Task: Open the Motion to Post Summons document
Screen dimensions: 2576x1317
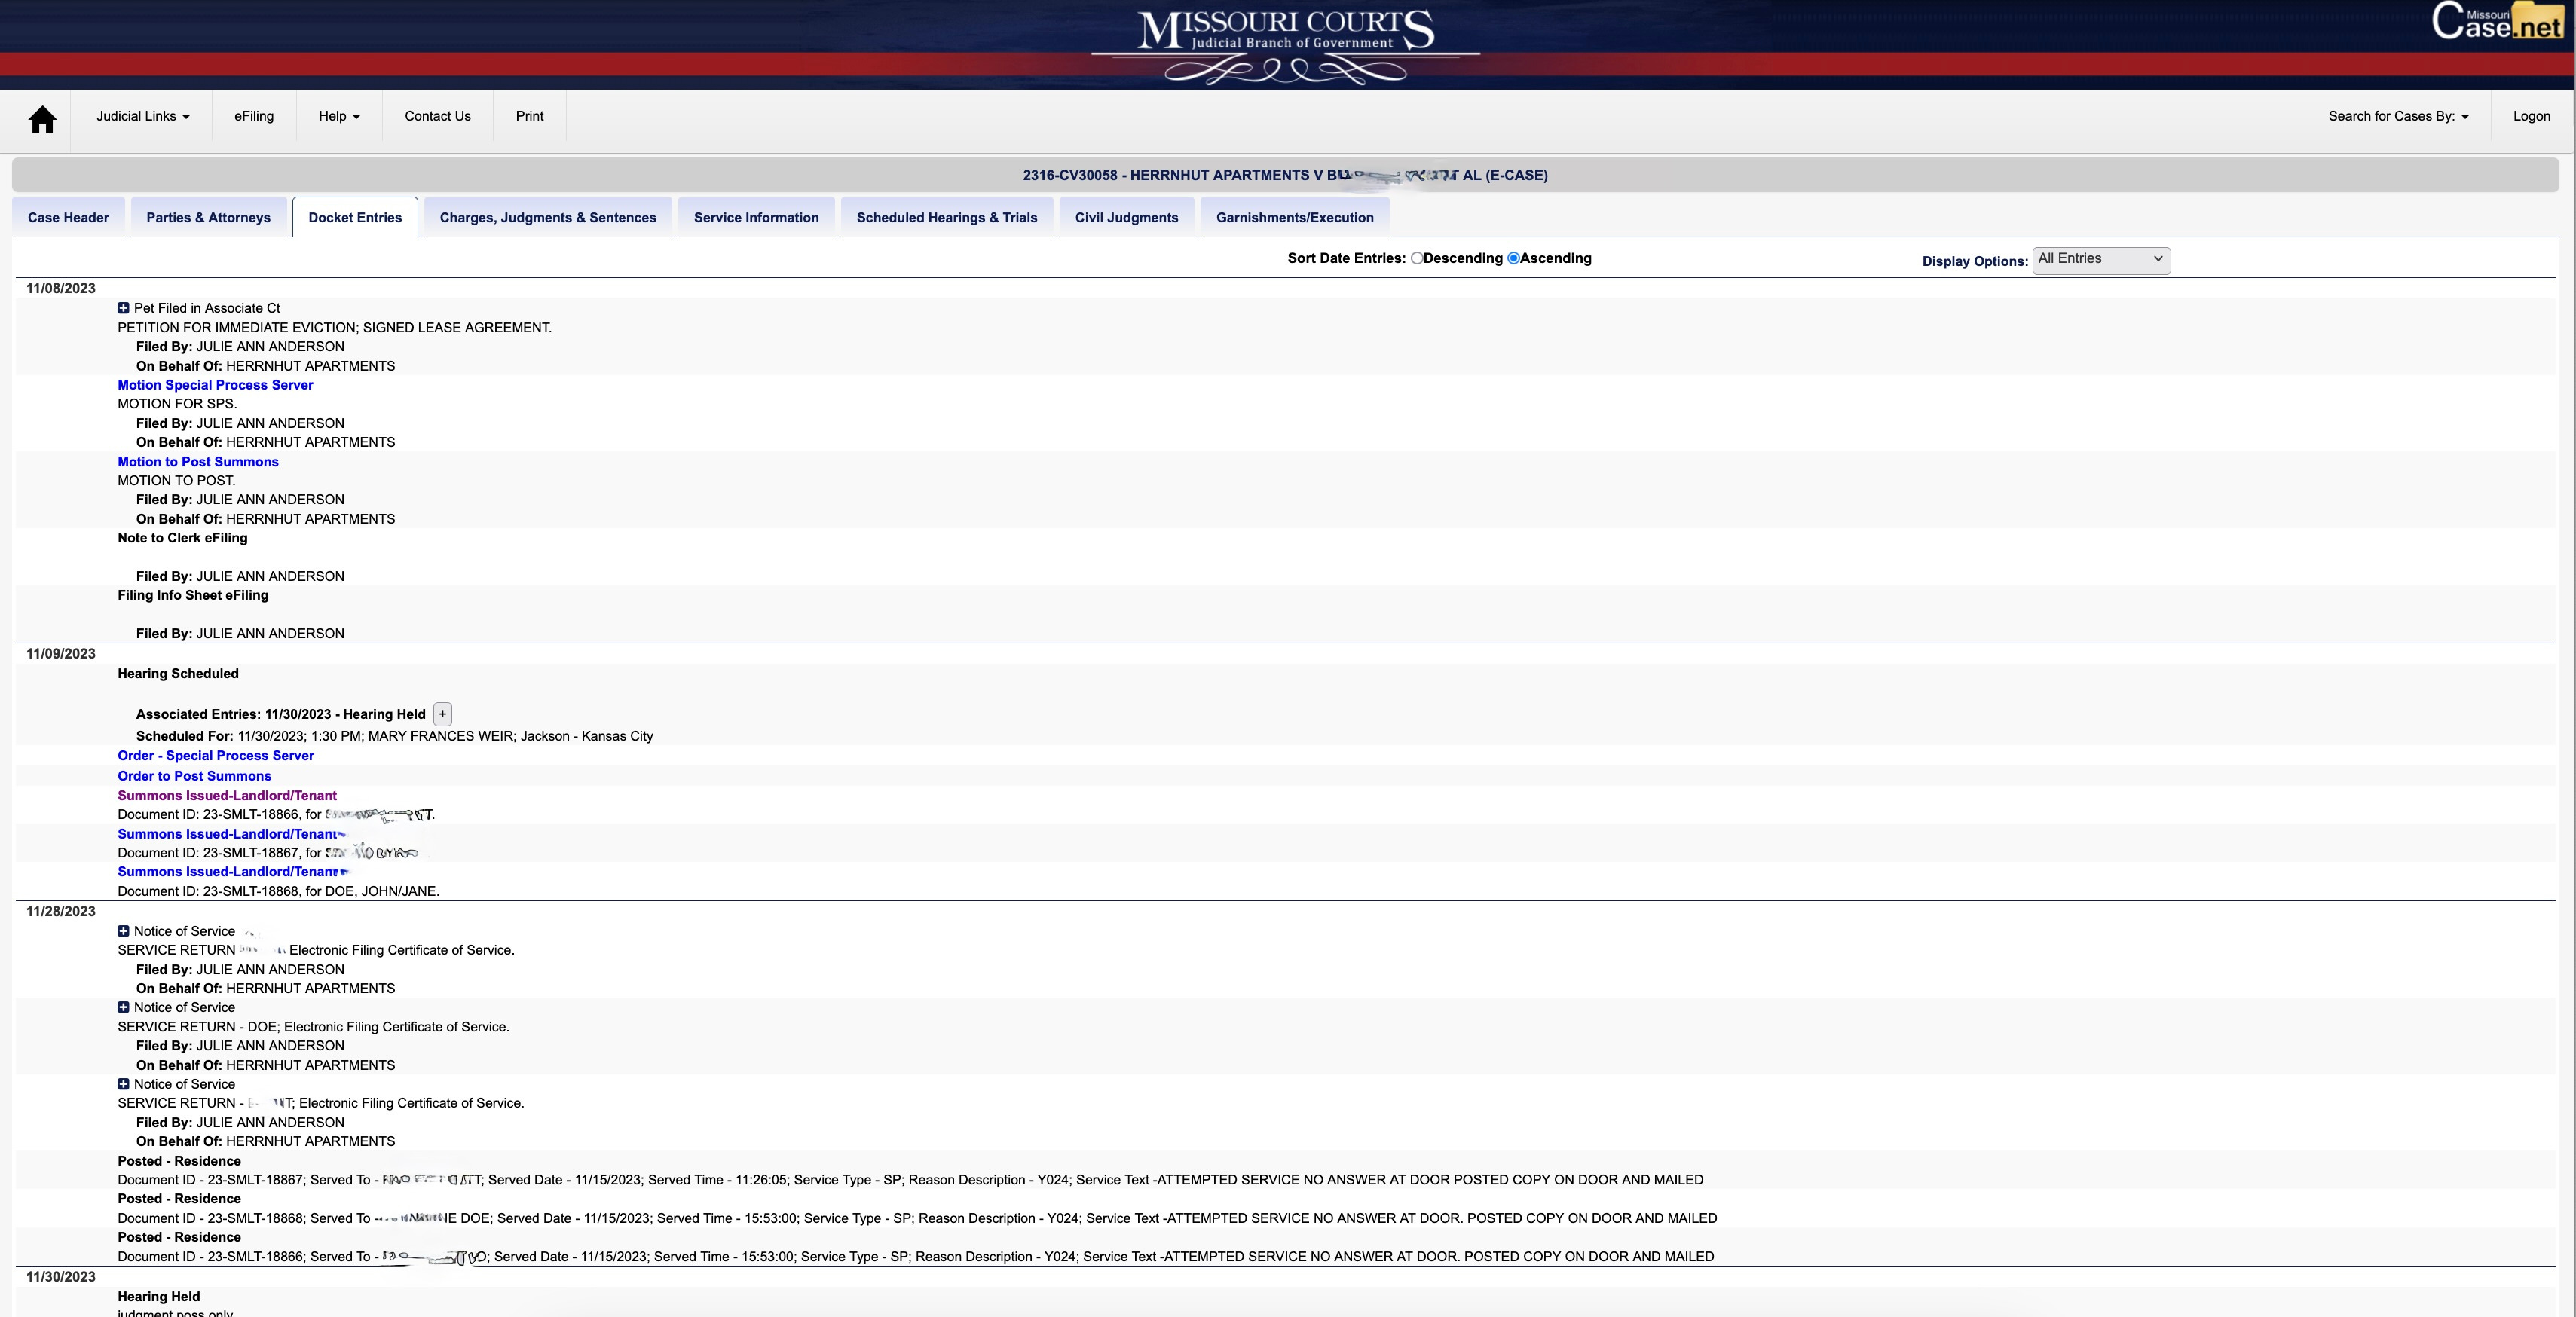Action: tap(198, 462)
